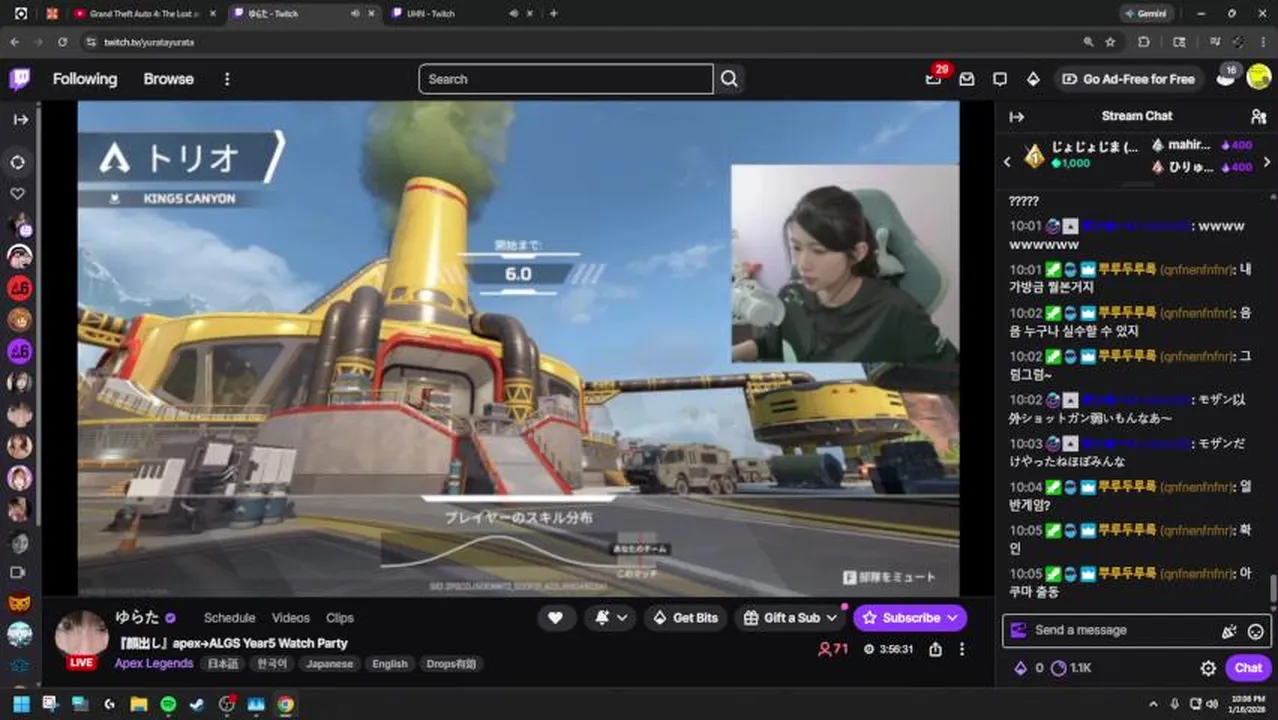Open the chat emote picker

(x=1256, y=631)
